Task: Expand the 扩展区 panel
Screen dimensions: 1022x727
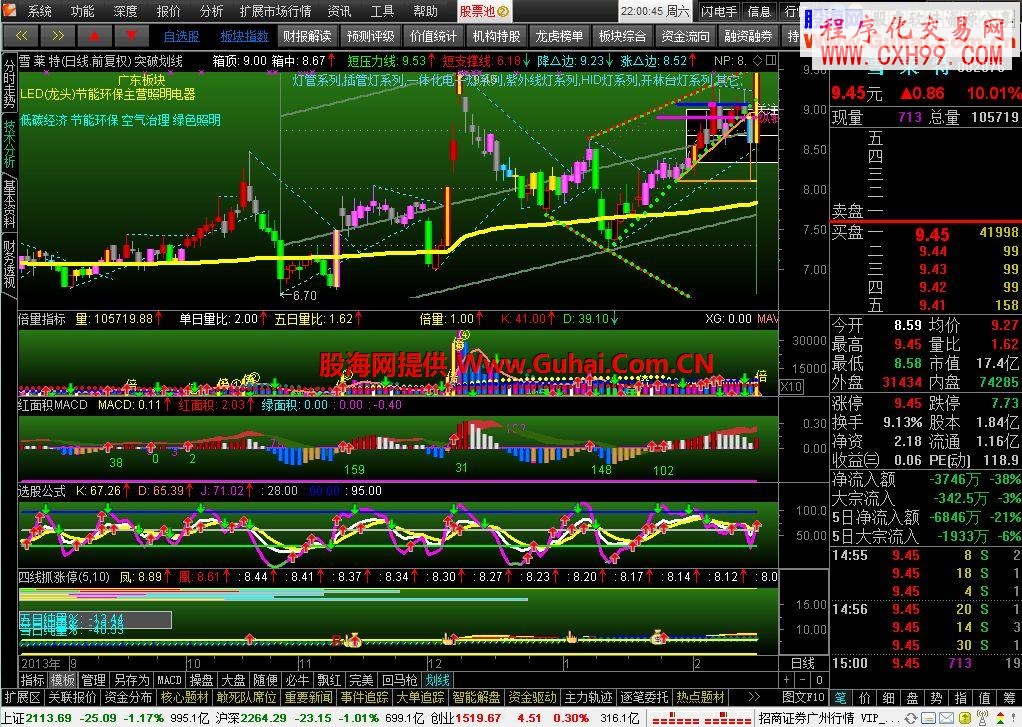Action: 22,696
